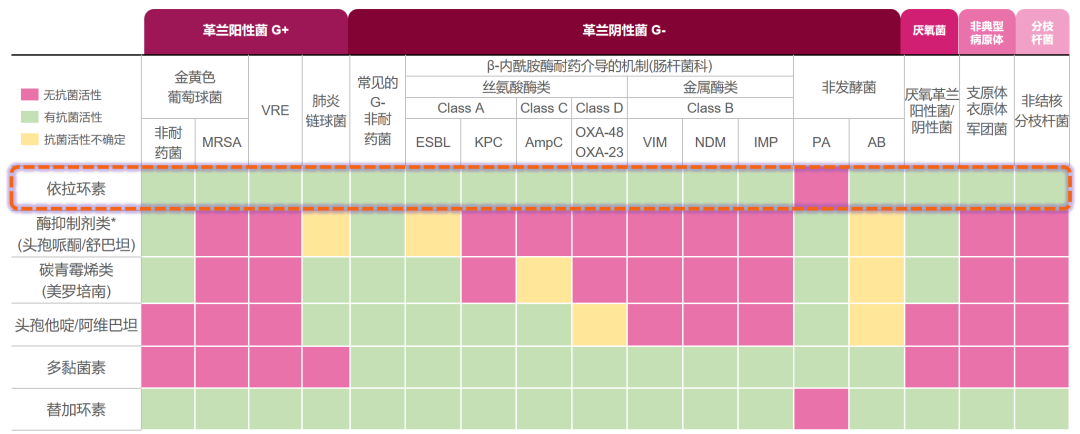This screenshot has height=434, width=1080.
Task: Select the 分枝杆菌 header tab
Action: pyautogui.click(x=1042, y=31)
